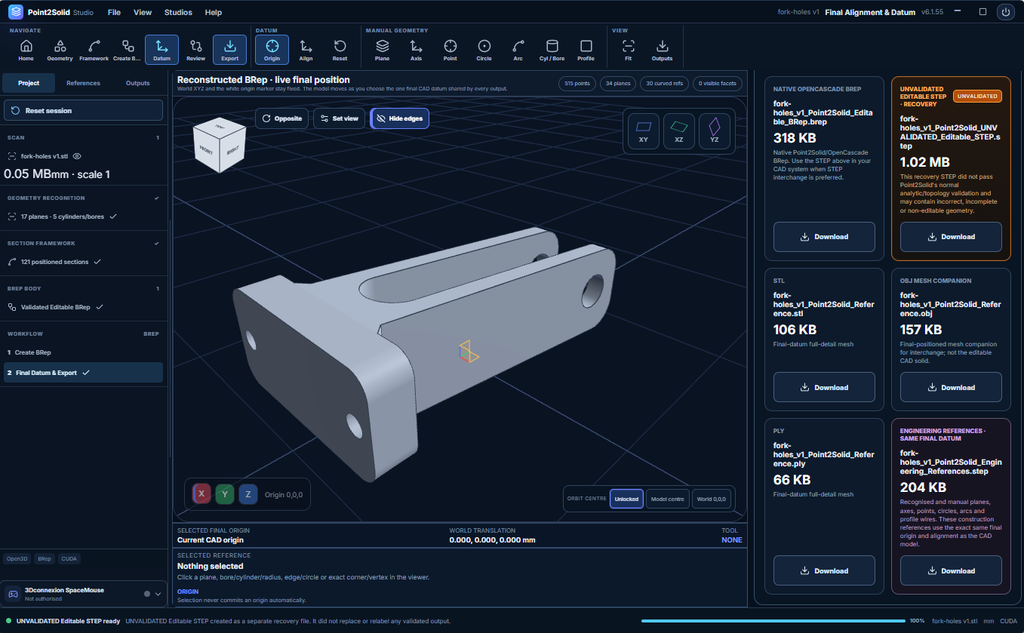Toggle the X axis button
Viewport: 1024px width, 633px height.
click(x=201, y=494)
